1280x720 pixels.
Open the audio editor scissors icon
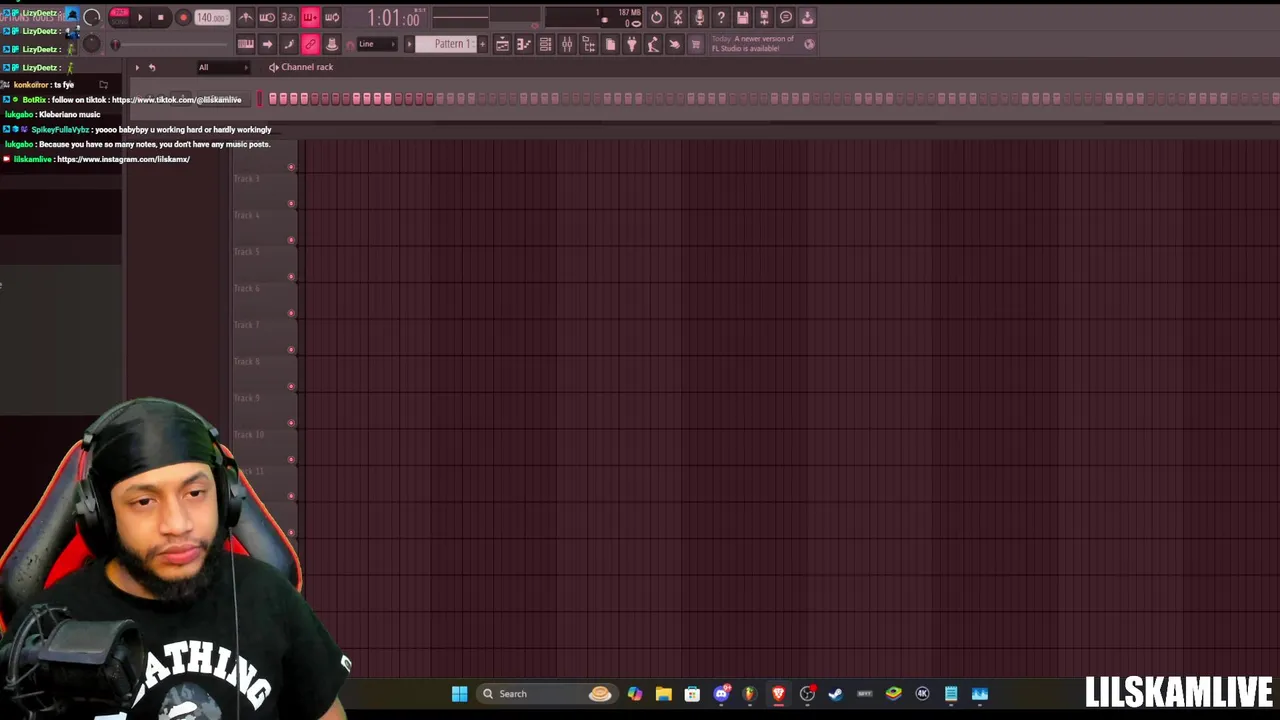[x=678, y=17]
